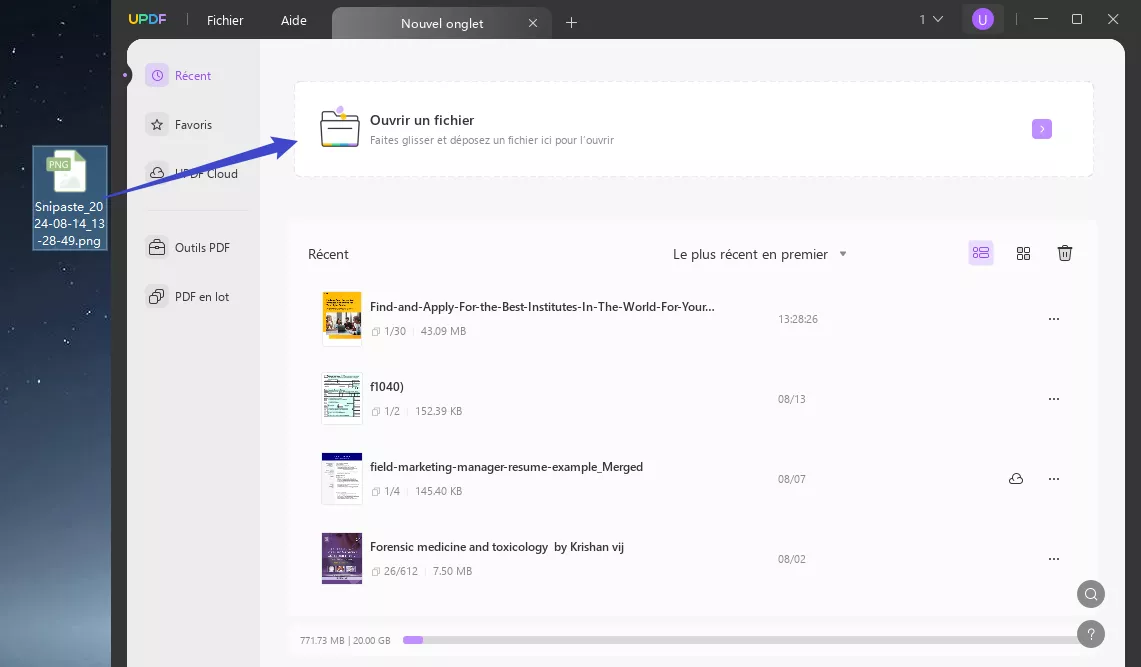Open the Fichier menu
Image resolution: width=1141 pixels, height=667 pixels.
(225, 19)
